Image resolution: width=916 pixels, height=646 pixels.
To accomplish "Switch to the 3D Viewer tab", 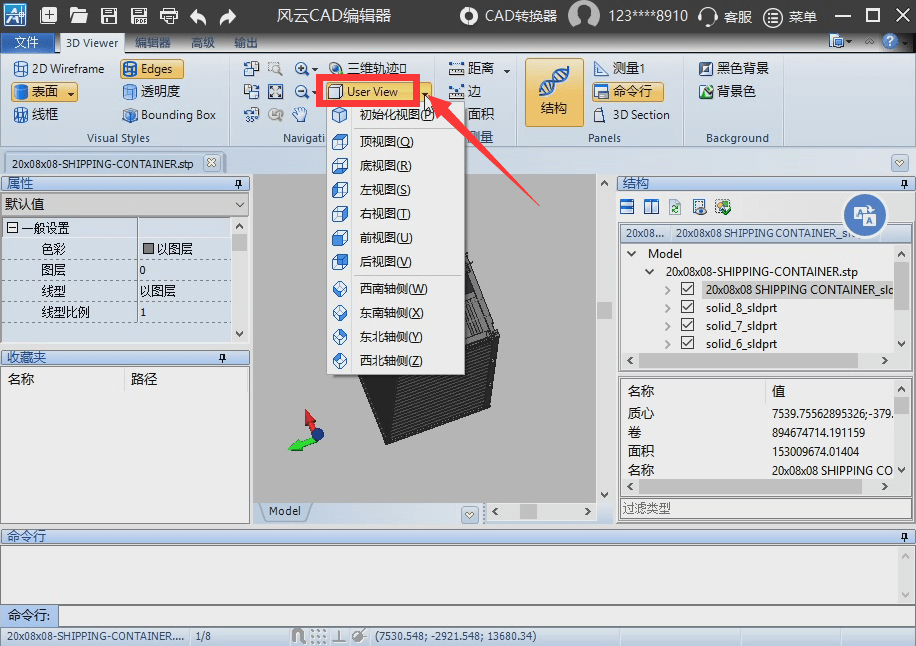I will (x=92, y=43).
